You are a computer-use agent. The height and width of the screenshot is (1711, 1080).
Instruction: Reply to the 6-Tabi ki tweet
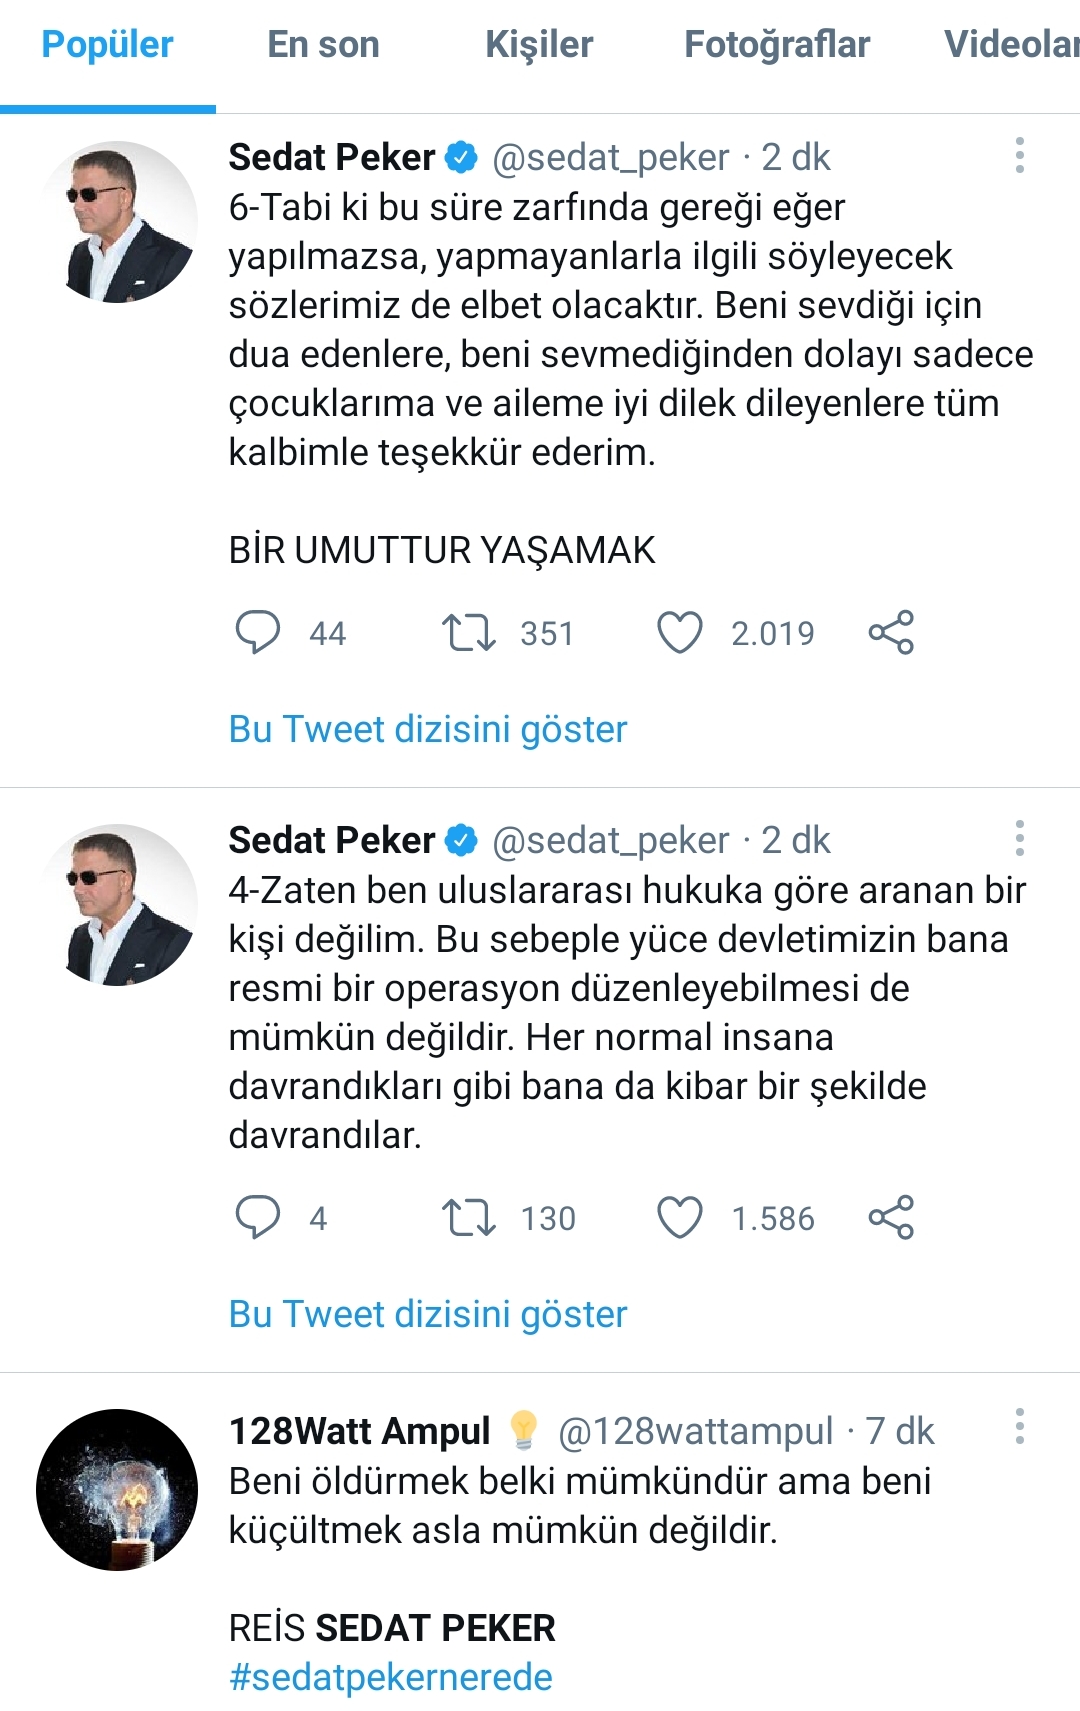257,633
